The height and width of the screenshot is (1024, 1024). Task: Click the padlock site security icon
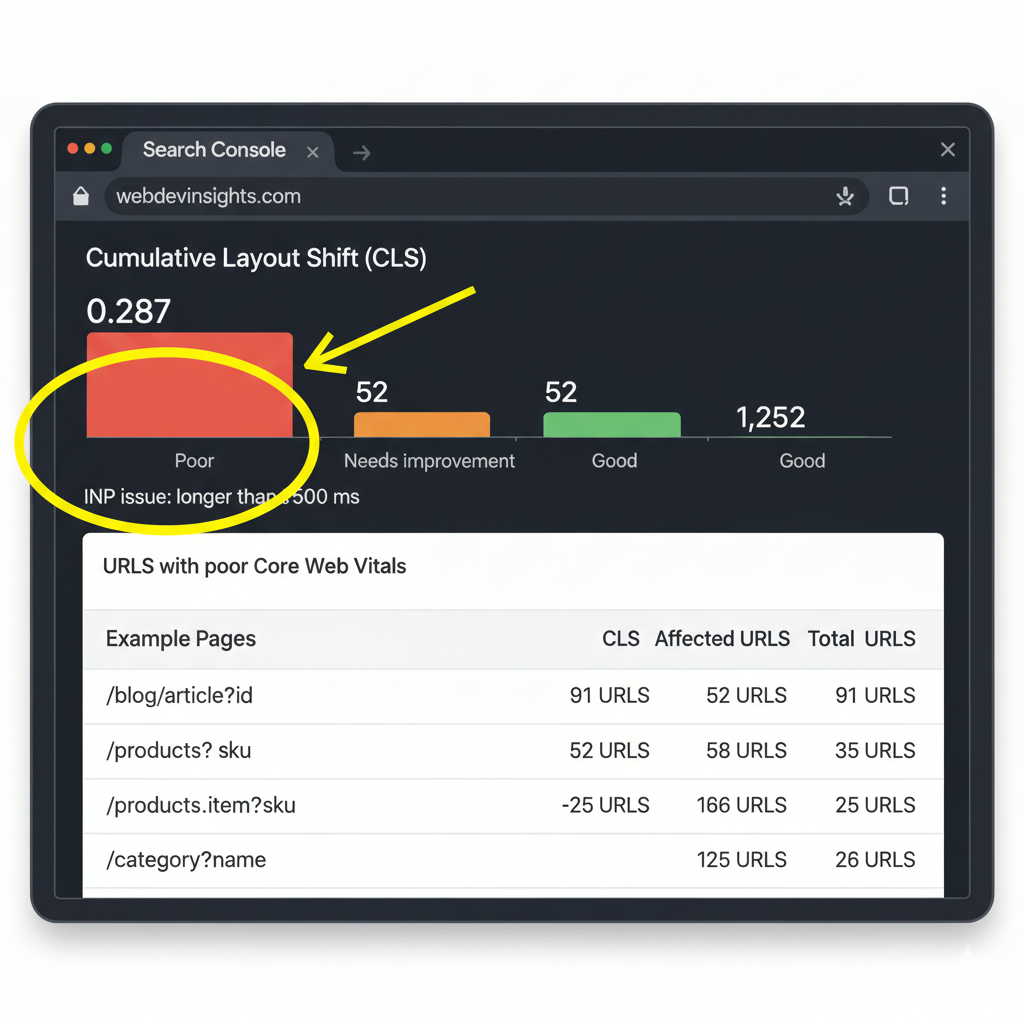point(81,196)
